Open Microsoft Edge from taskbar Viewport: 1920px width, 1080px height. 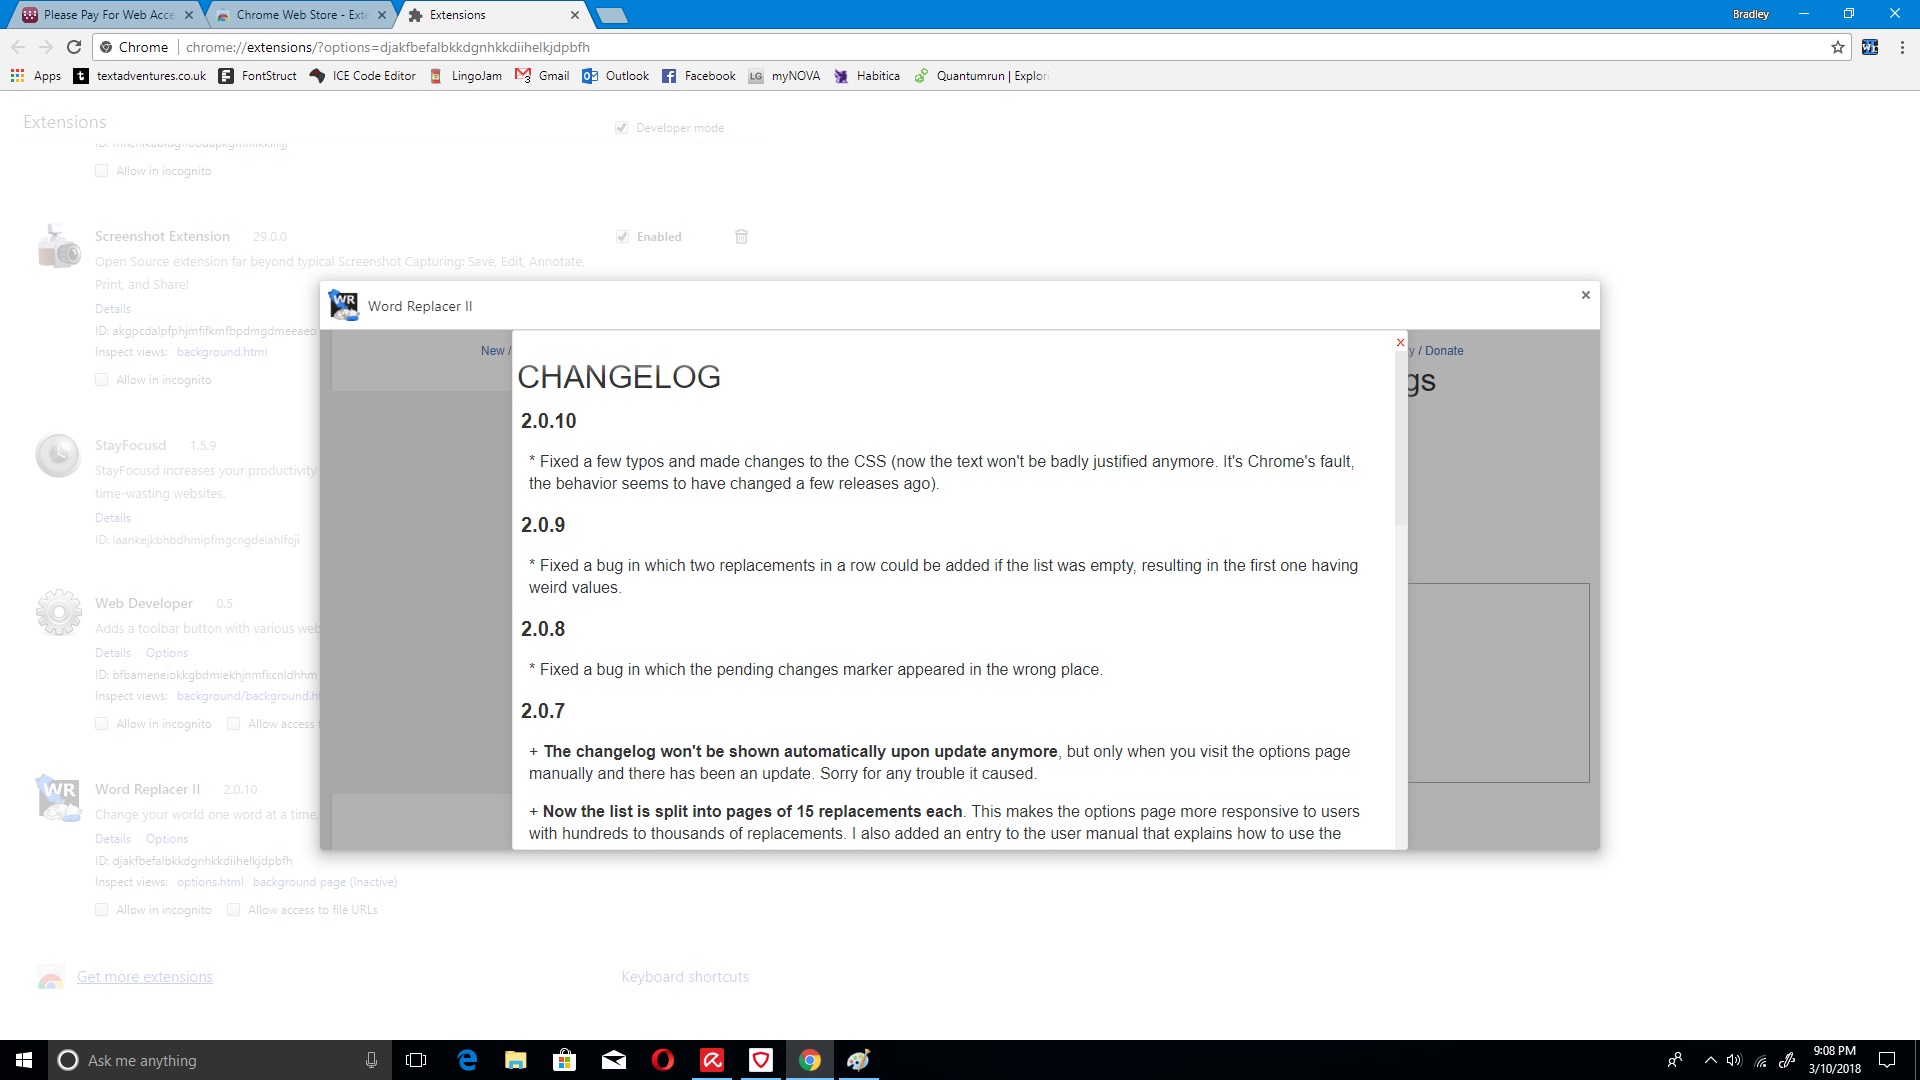[467, 1060]
